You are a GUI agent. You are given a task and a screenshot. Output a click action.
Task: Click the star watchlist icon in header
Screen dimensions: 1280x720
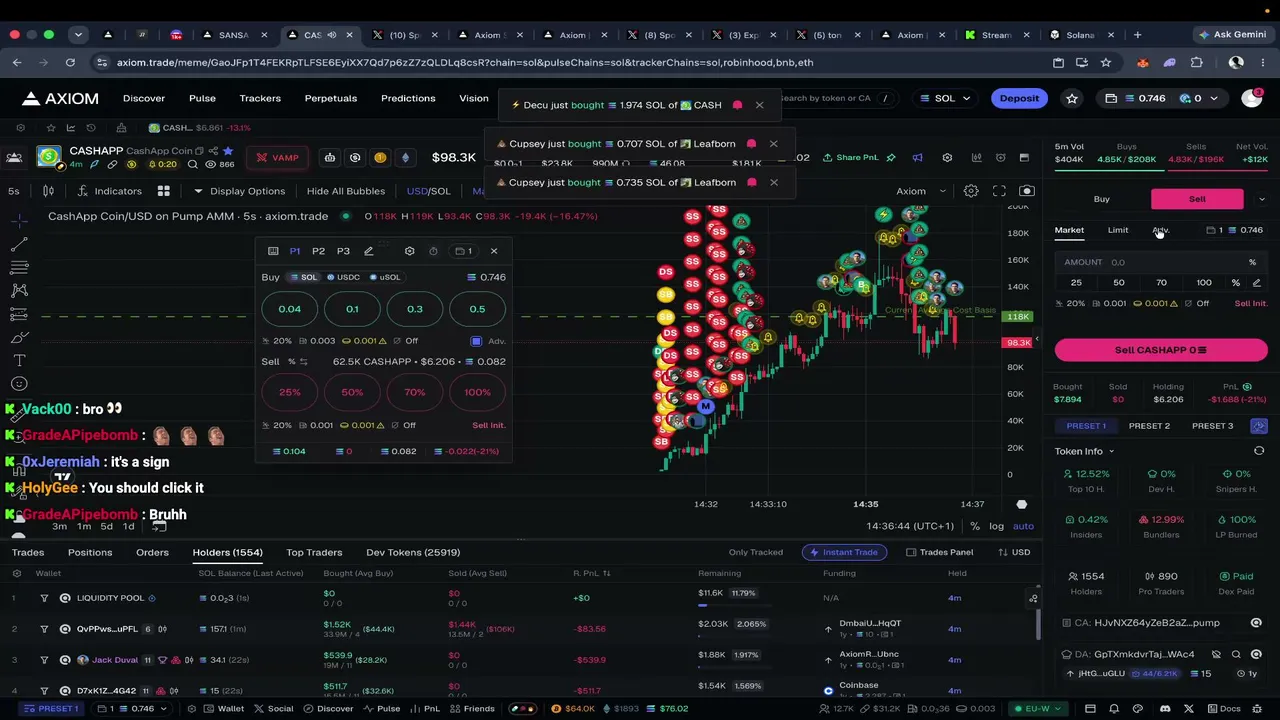[x=1072, y=98]
